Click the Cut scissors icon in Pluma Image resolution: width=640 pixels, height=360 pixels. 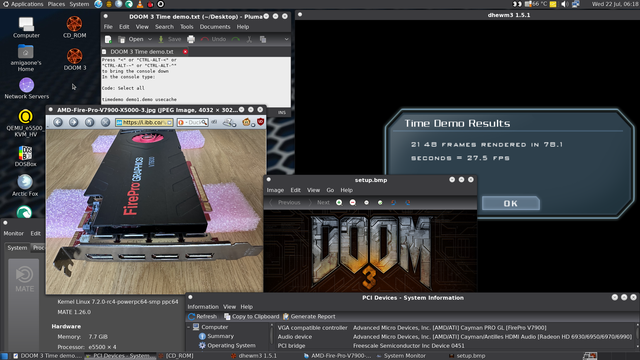(249, 39)
